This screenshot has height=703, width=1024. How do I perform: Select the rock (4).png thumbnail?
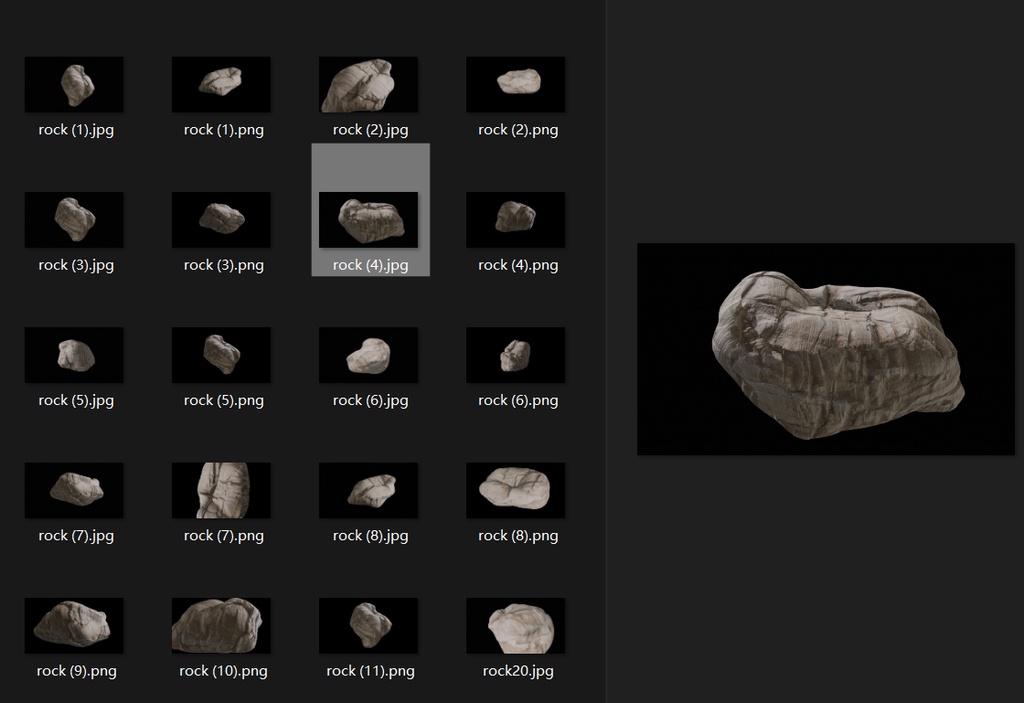click(x=516, y=220)
